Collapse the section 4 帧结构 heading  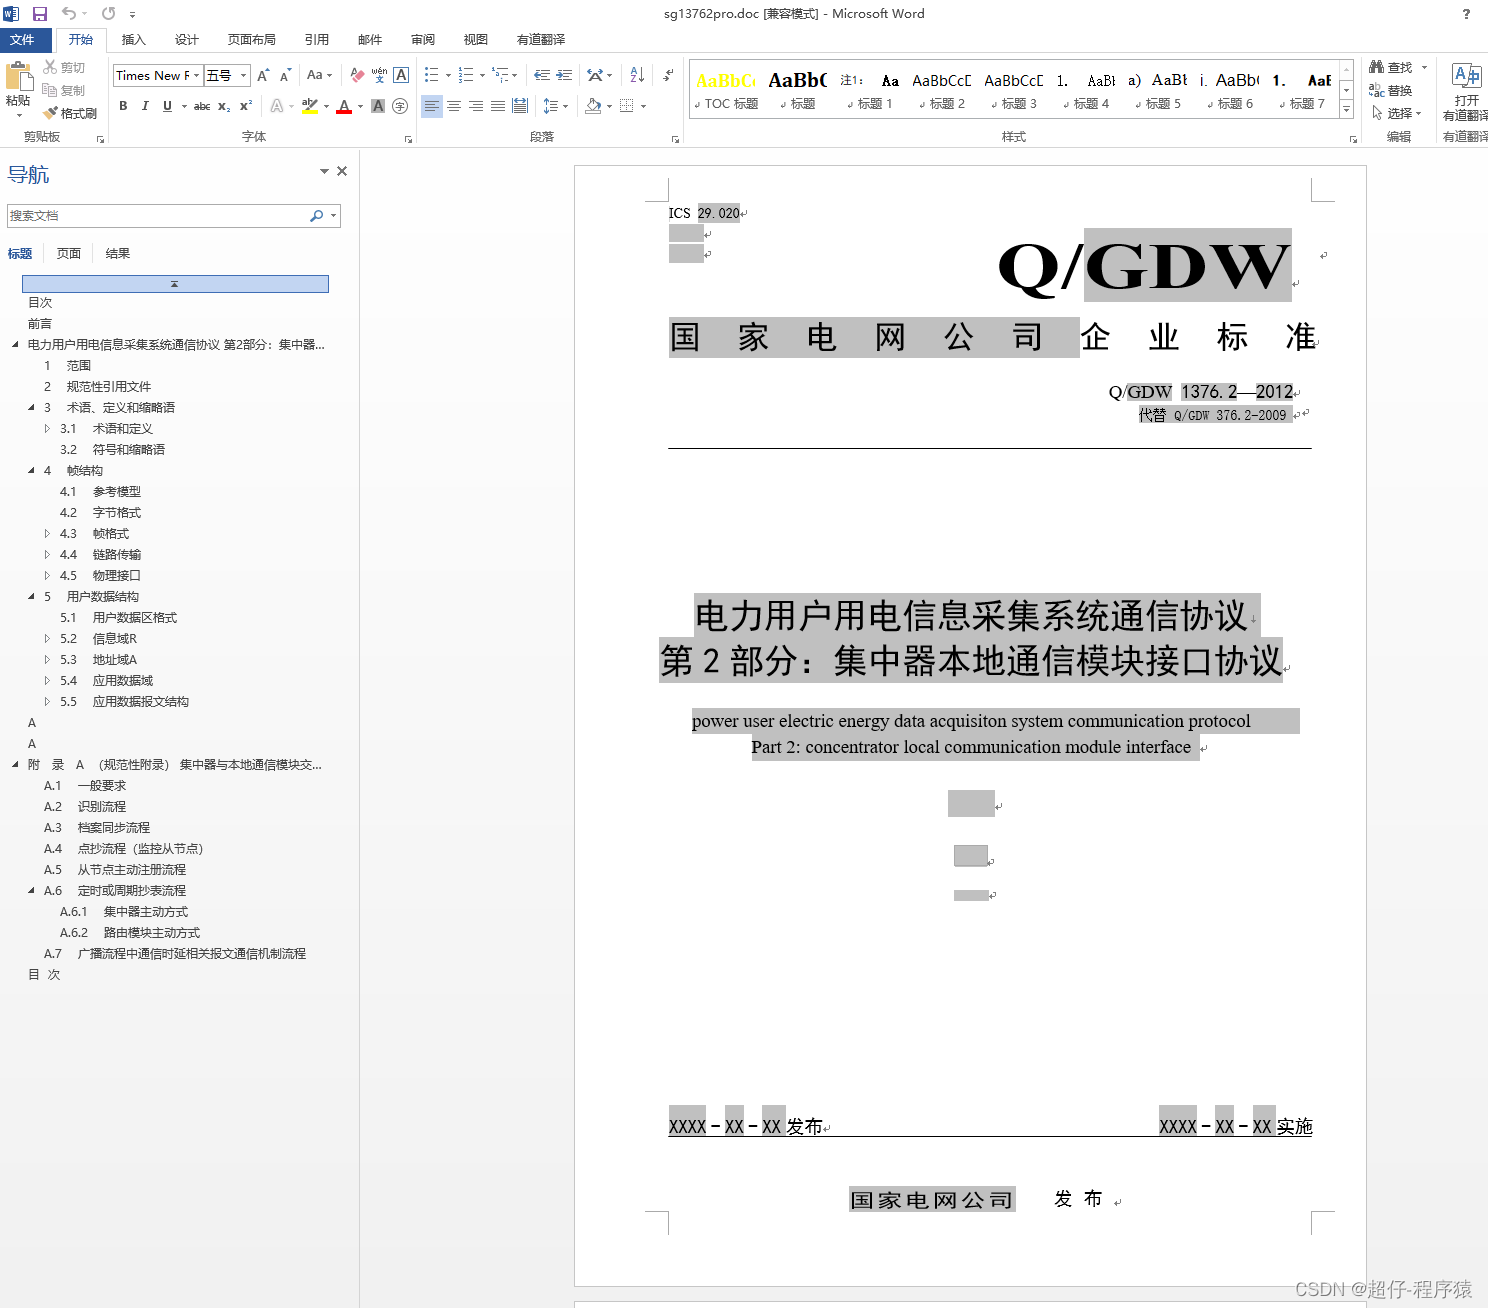[31, 470]
